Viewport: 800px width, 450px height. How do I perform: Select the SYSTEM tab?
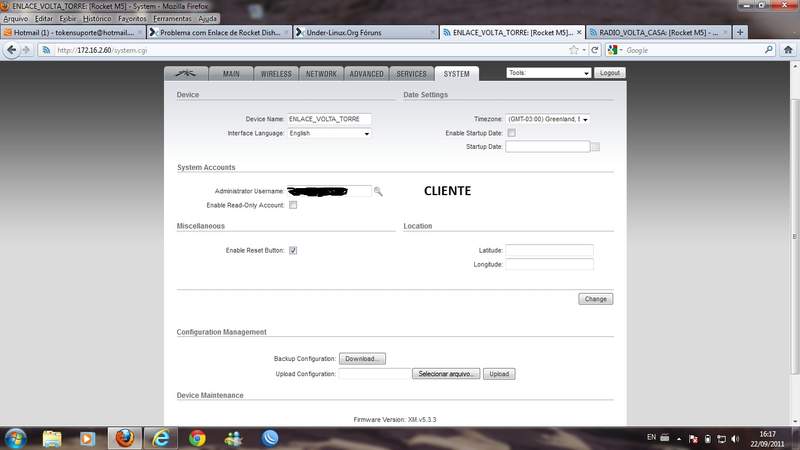coord(457,74)
